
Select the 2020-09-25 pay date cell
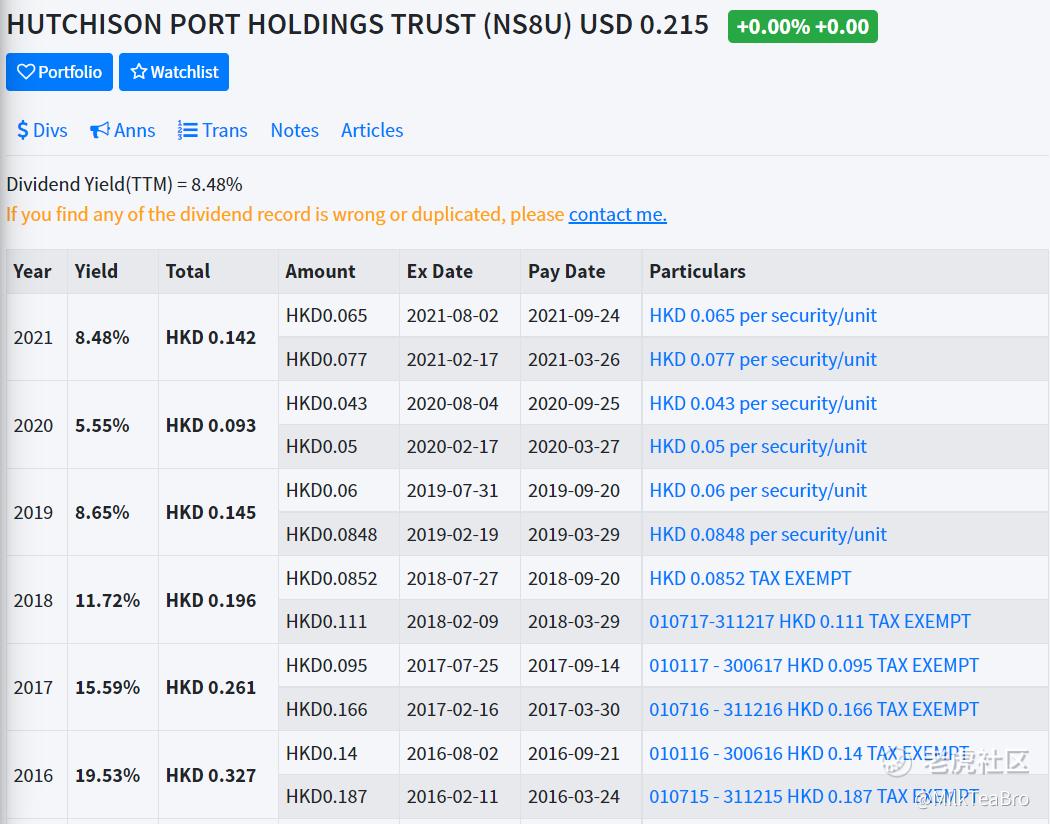pyautogui.click(x=581, y=404)
